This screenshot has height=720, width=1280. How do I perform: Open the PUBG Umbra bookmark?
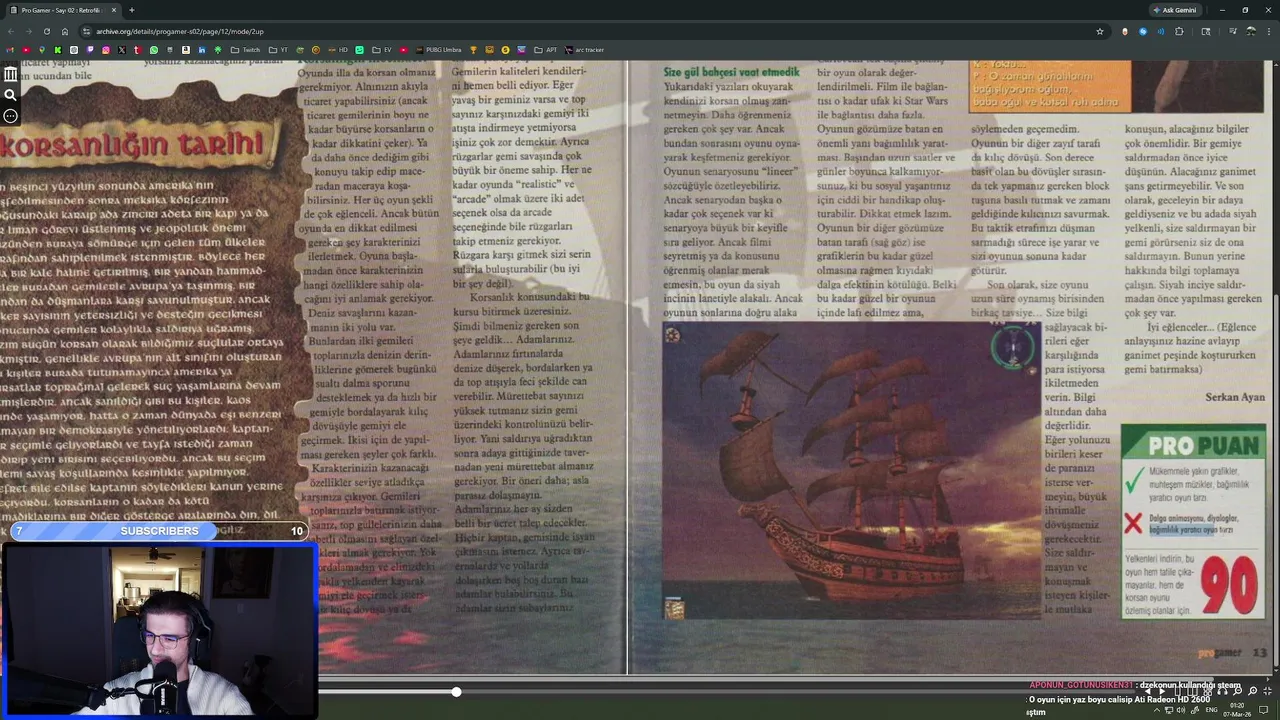tap(438, 50)
